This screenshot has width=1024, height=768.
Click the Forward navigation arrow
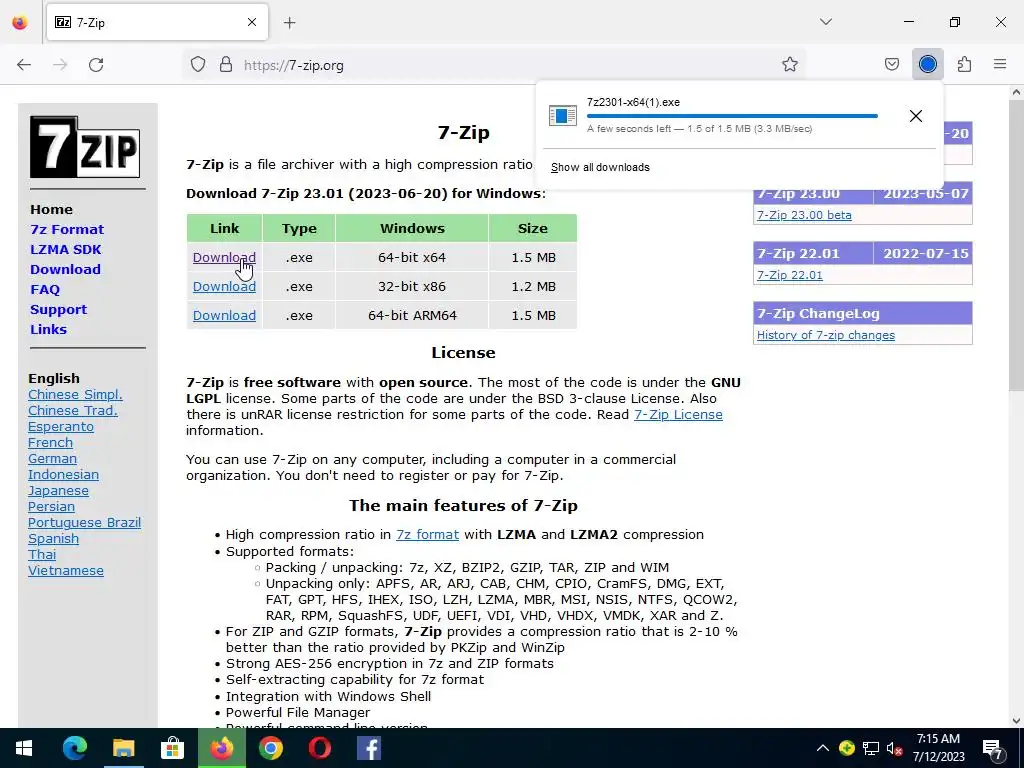tap(60, 65)
